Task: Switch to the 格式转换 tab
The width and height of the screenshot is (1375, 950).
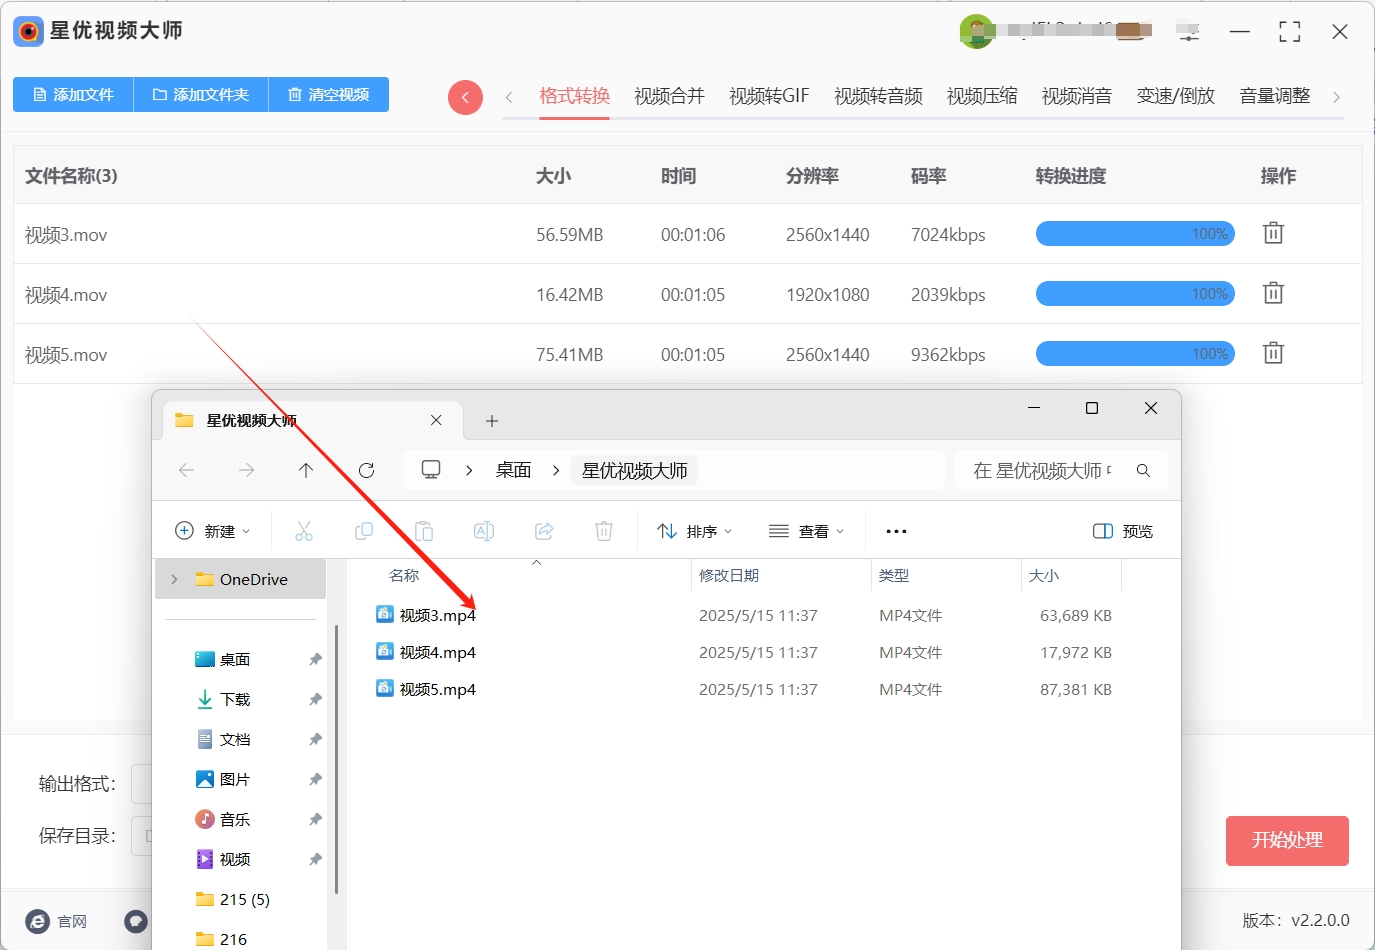Action: coord(574,96)
